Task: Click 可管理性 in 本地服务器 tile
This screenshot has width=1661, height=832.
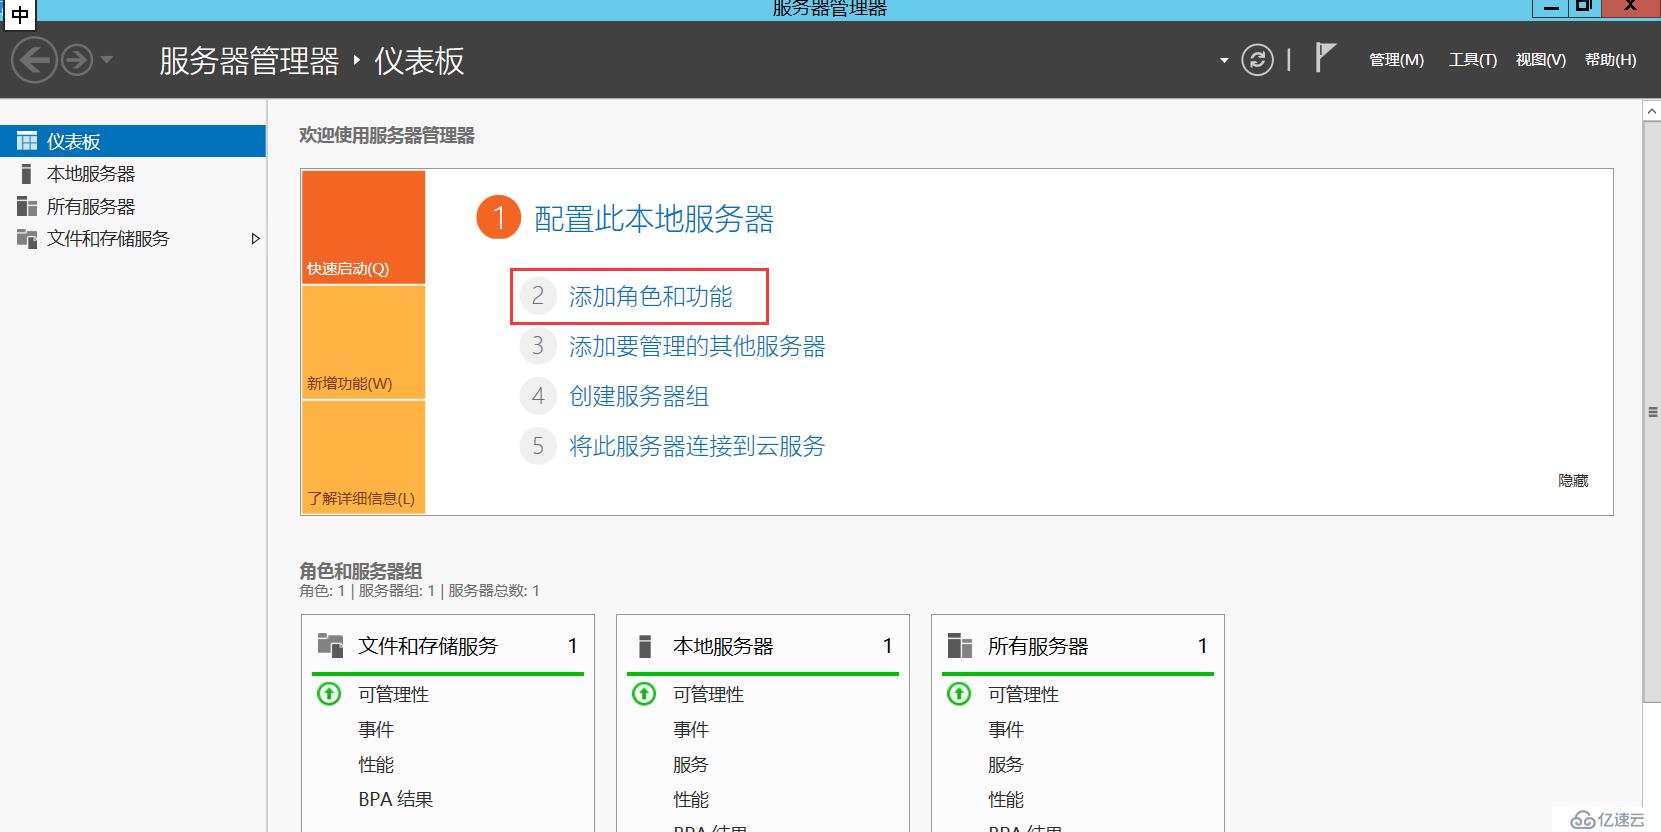Action: (709, 694)
